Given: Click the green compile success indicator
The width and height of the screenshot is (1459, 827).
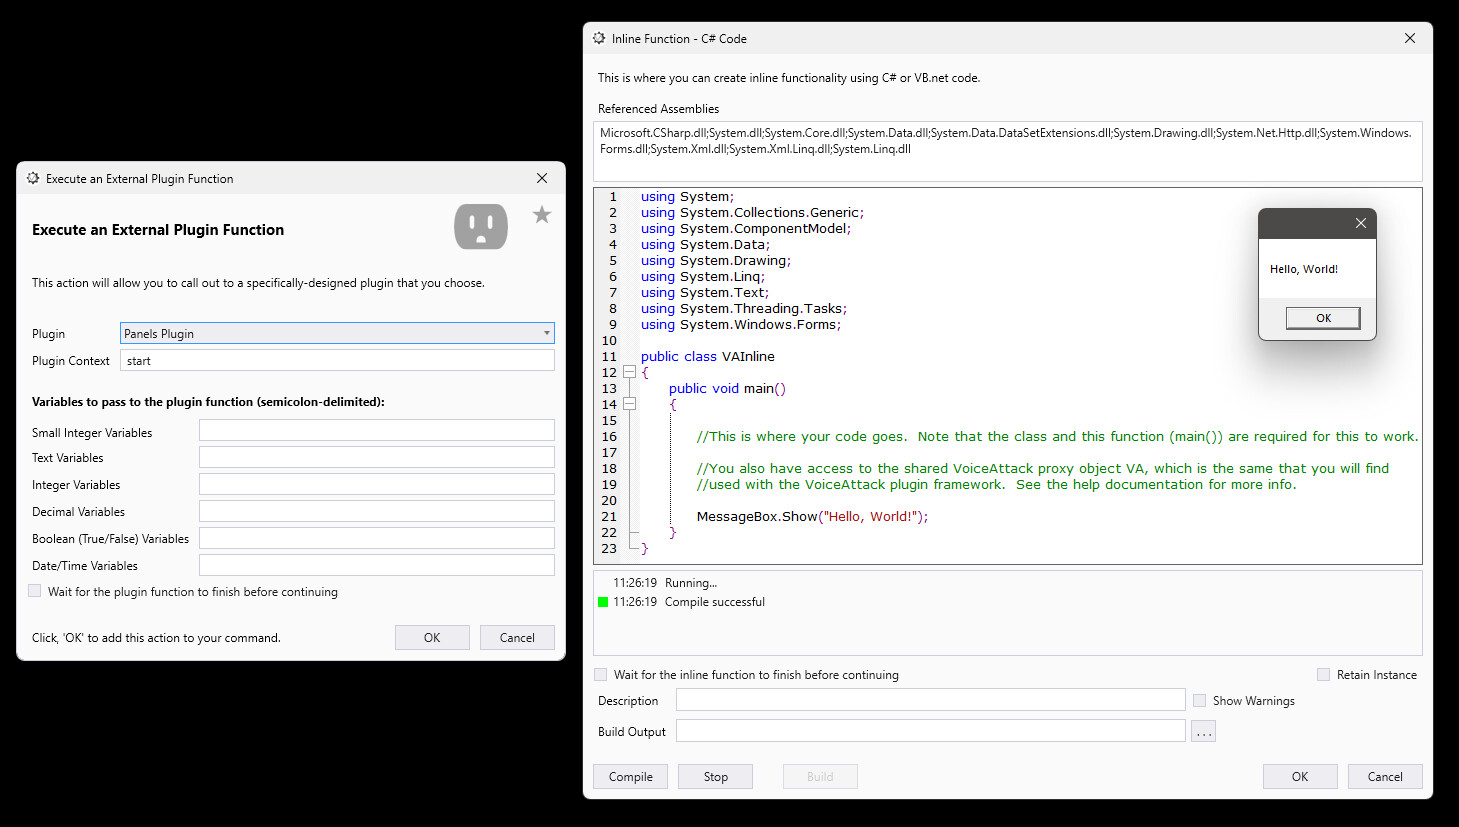Looking at the screenshot, I should pyautogui.click(x=601, y=602).
